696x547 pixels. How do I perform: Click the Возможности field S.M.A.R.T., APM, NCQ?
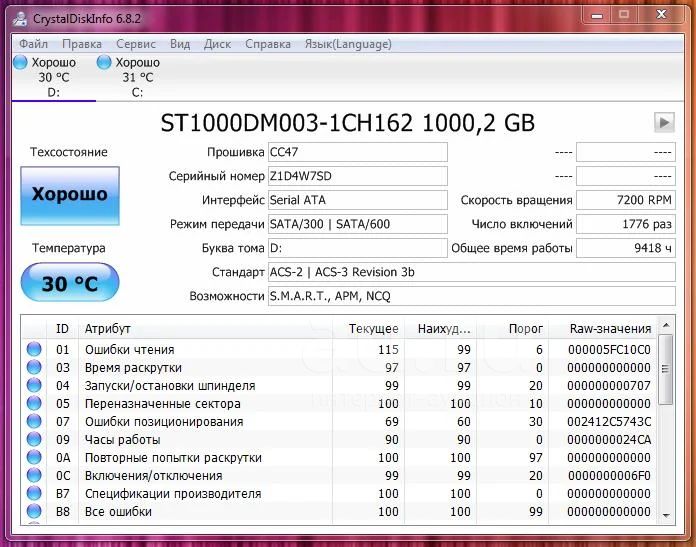(x=471, y=296)
